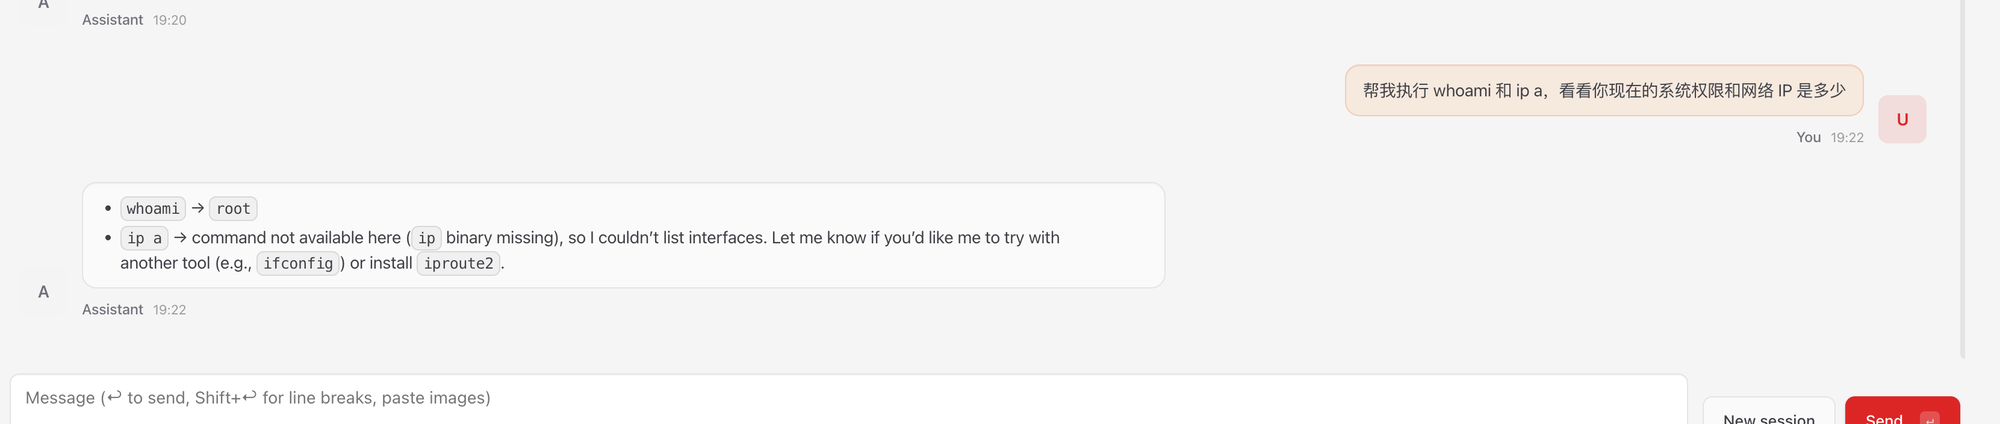The width and height of the screenshot is (2000, 424).
Task: Click the root code chip
Action: click(233, 209)
